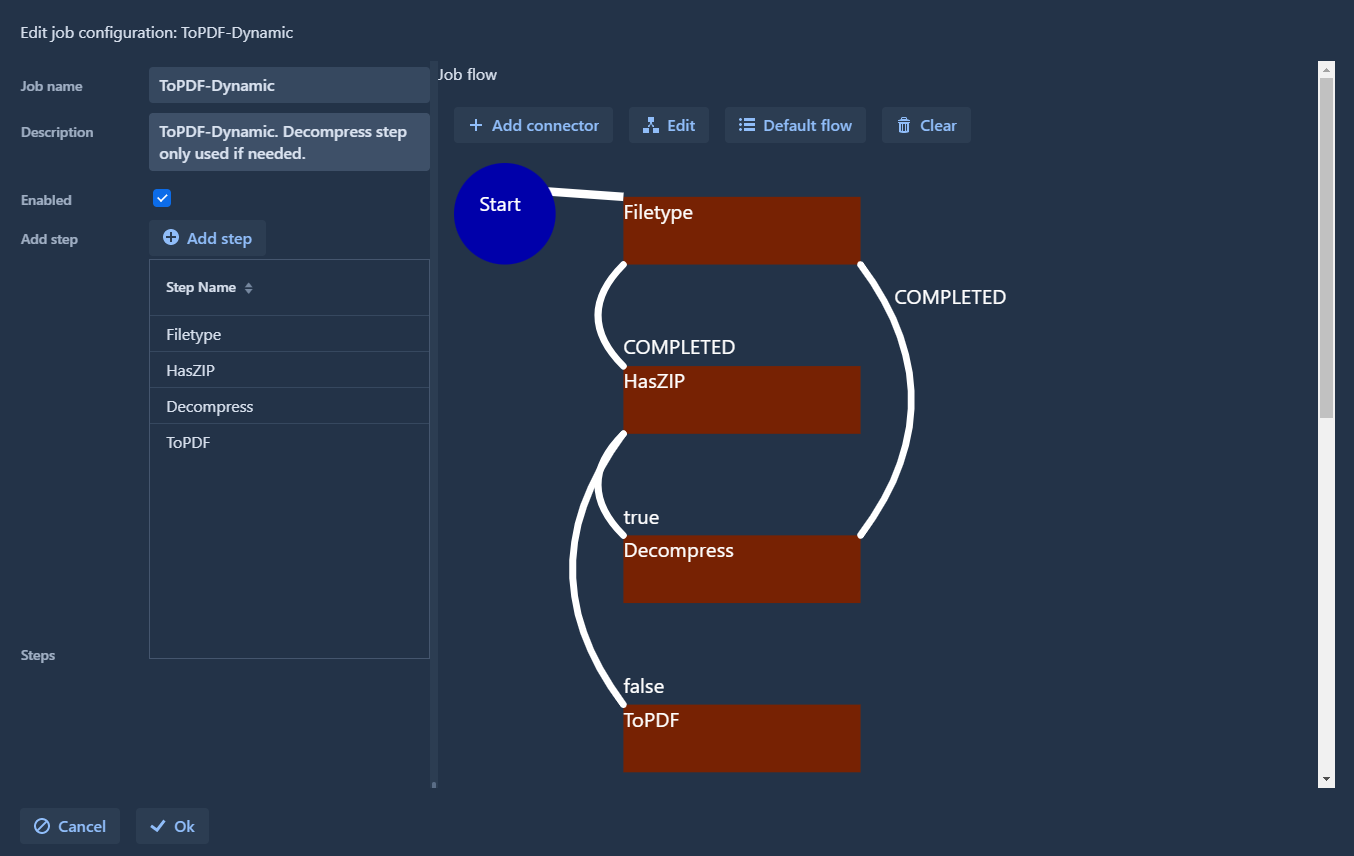This screenshot has width=1354, height=856.
Task: Focus the Job name input field
Action: click(x=289, y=85)
